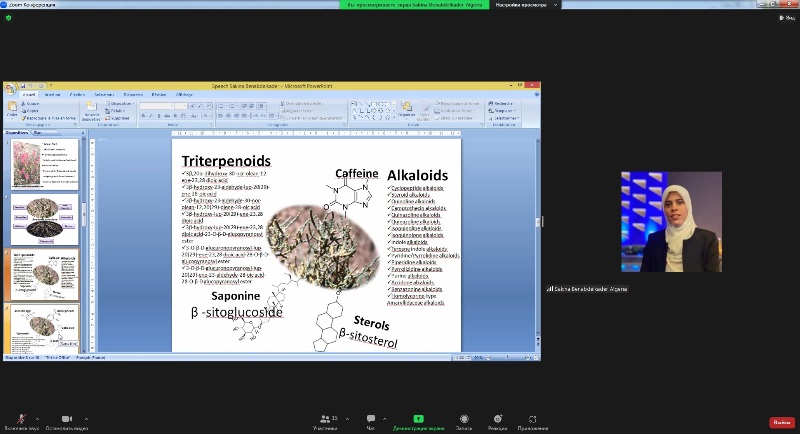This screenshot has height=434, width=800.
Task: Open the Participants panel
Action: (x=324, y=420)
